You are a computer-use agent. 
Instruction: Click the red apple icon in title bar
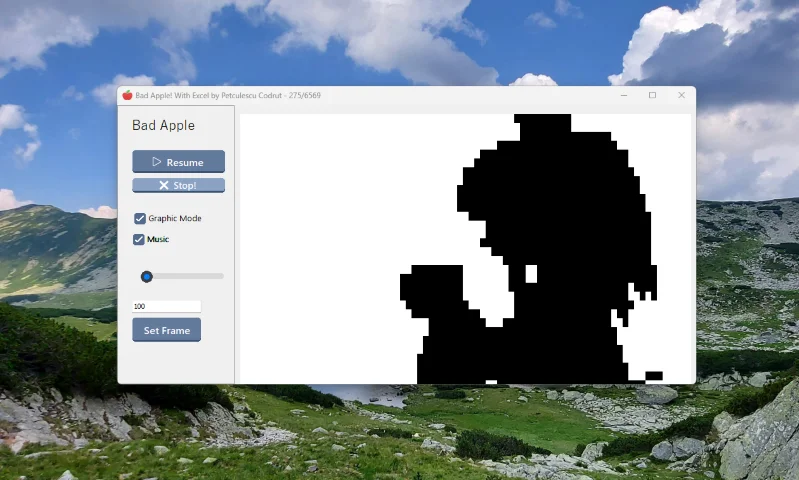point(127,95)
